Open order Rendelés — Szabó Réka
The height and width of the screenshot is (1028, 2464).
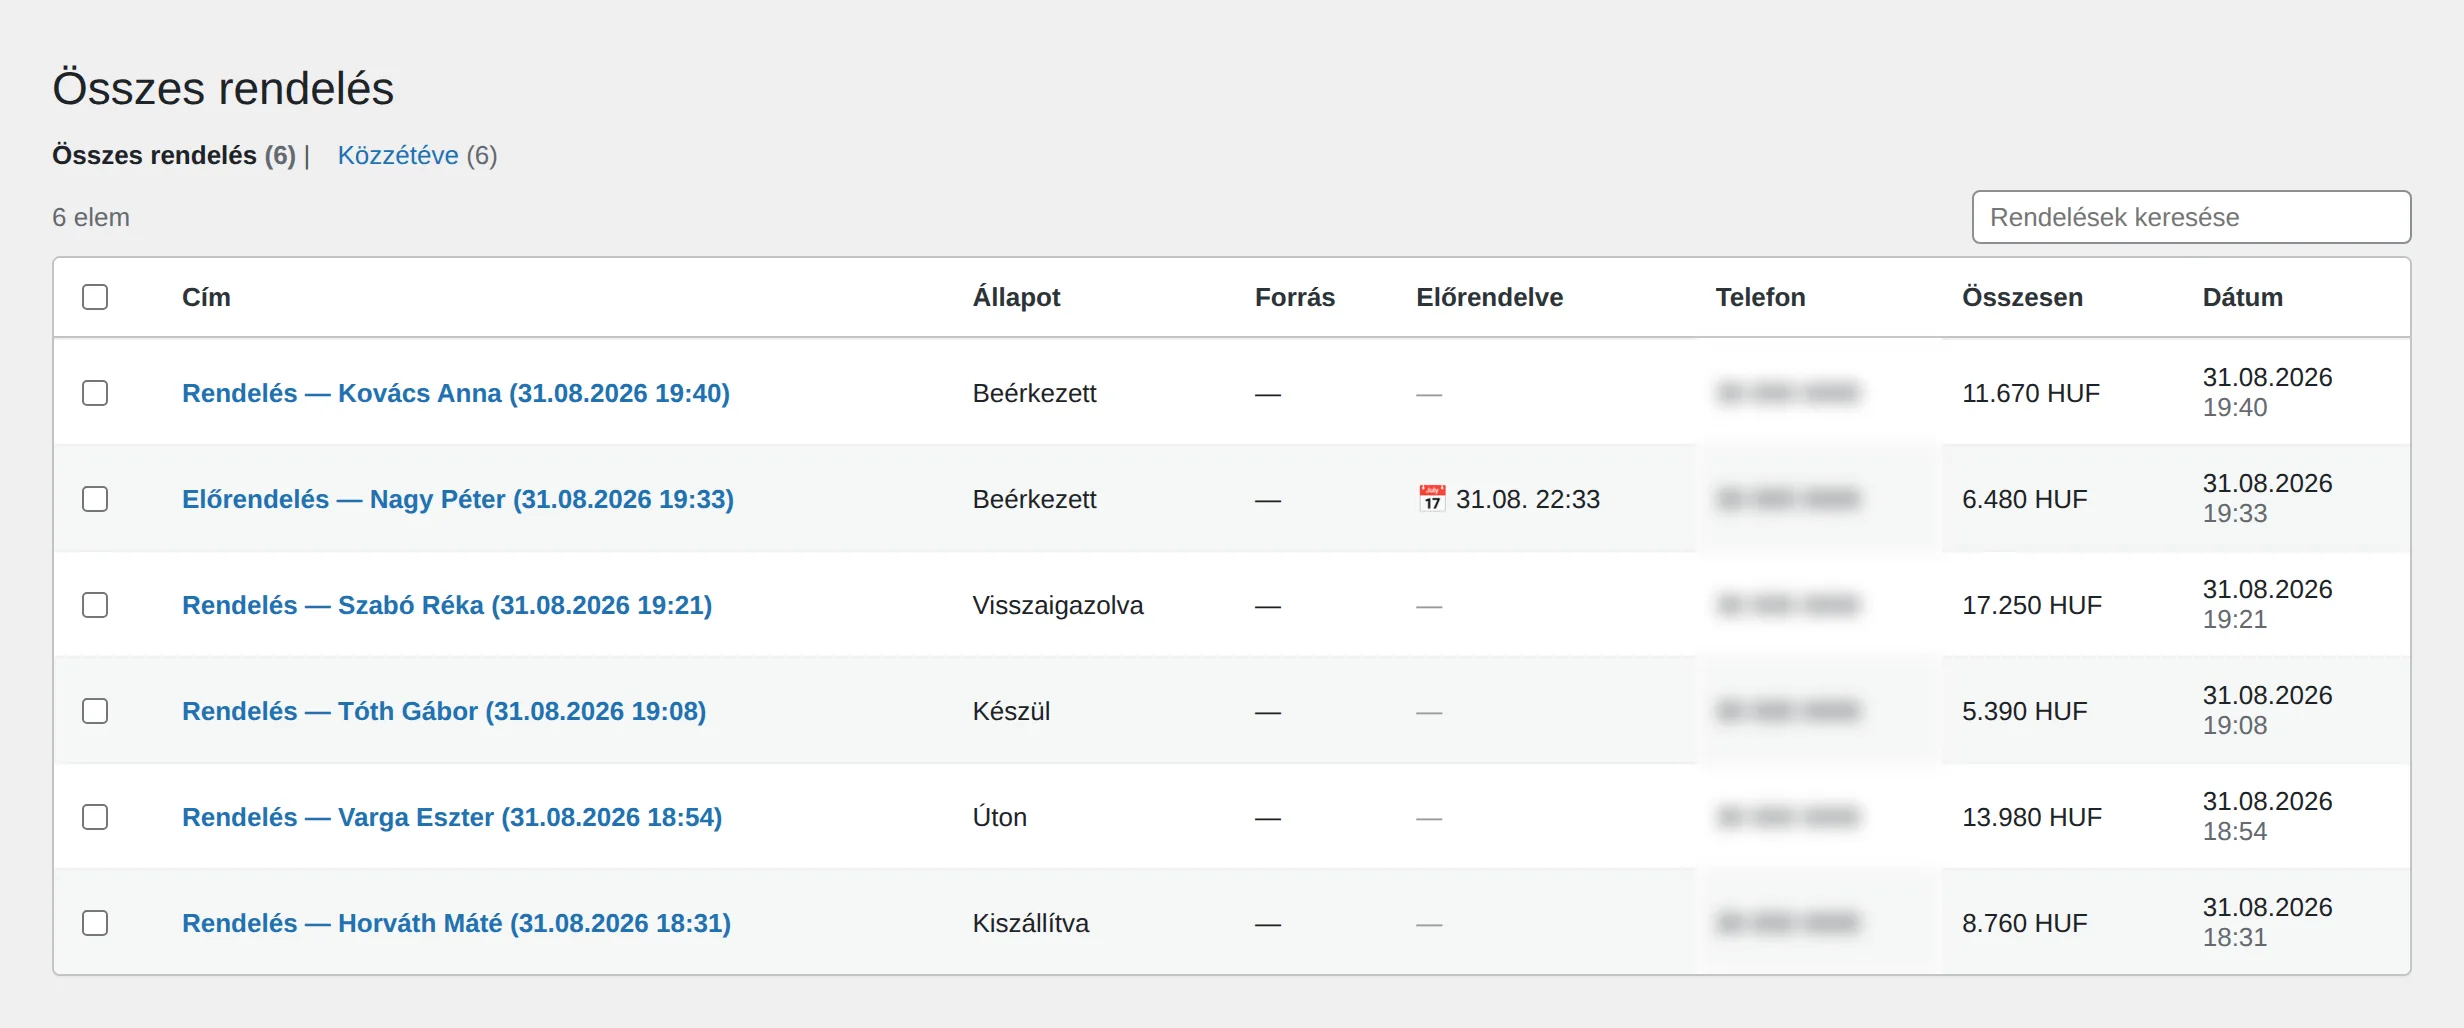(x=447, y=605)
